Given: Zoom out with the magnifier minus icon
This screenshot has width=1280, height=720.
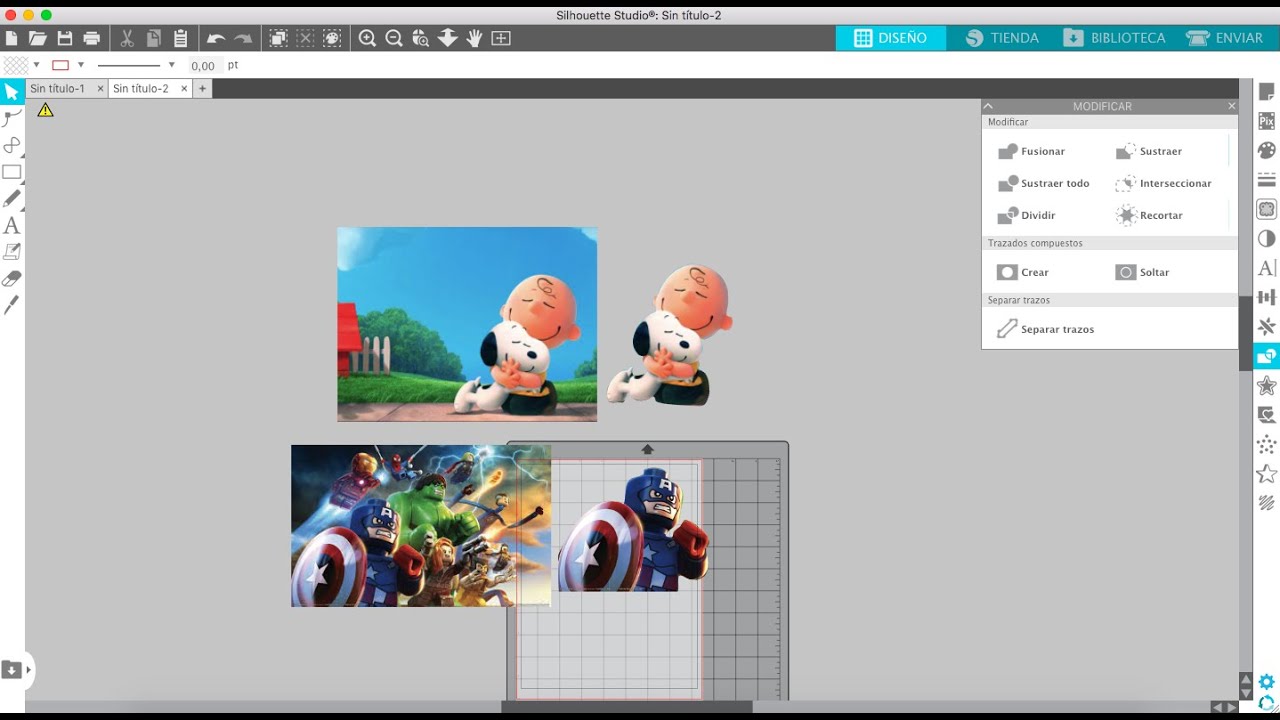Looking at the screenshot, I should (x=394, y=38).
